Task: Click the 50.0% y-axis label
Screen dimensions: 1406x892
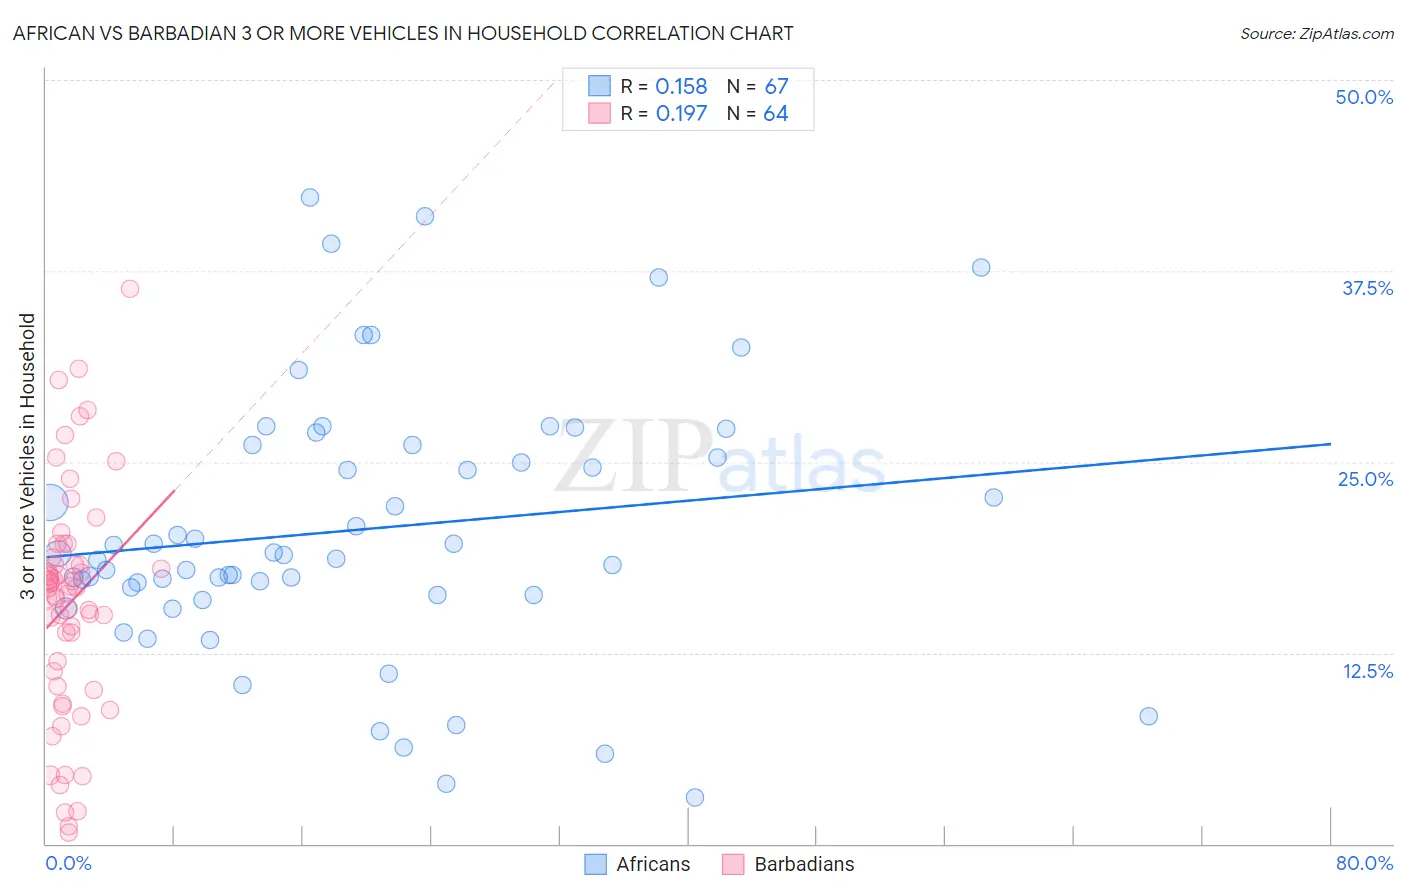Action: point(1364,97)
